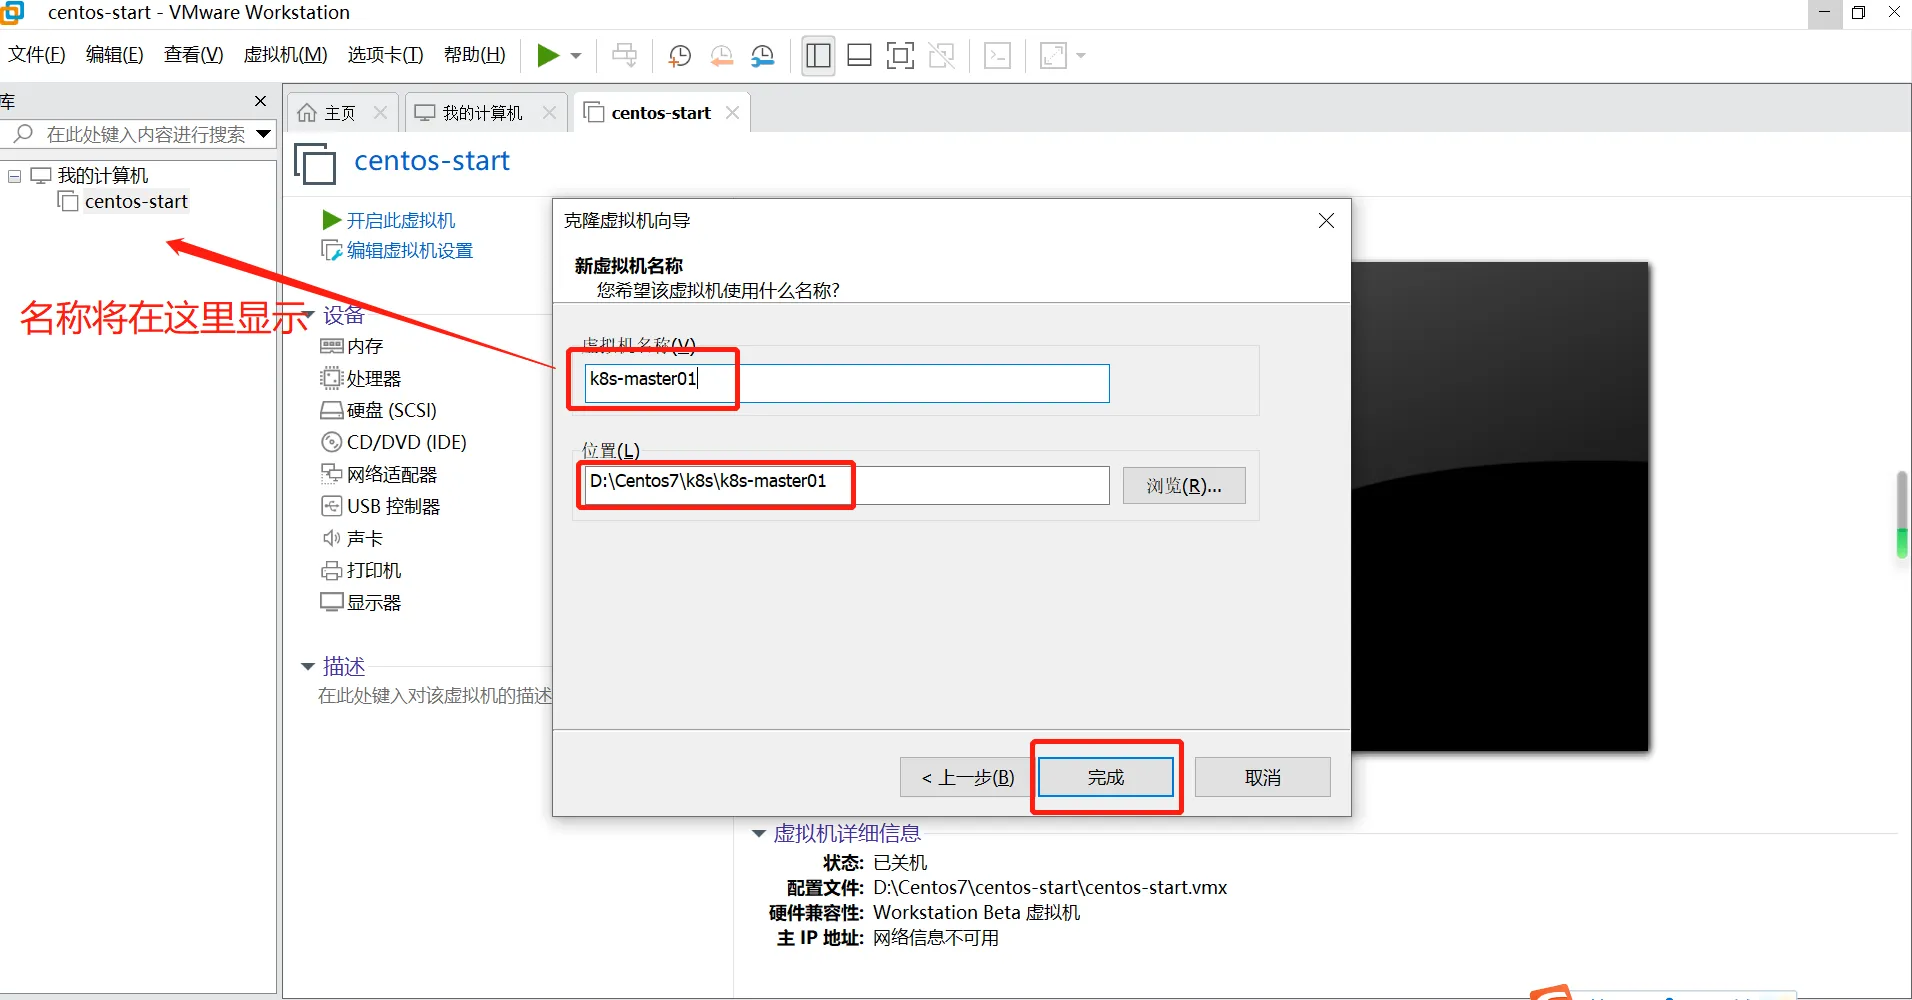Select the 硬盘 (SCSI) device row
This screenshot has height=1000, width=1912.
(379, 410)
